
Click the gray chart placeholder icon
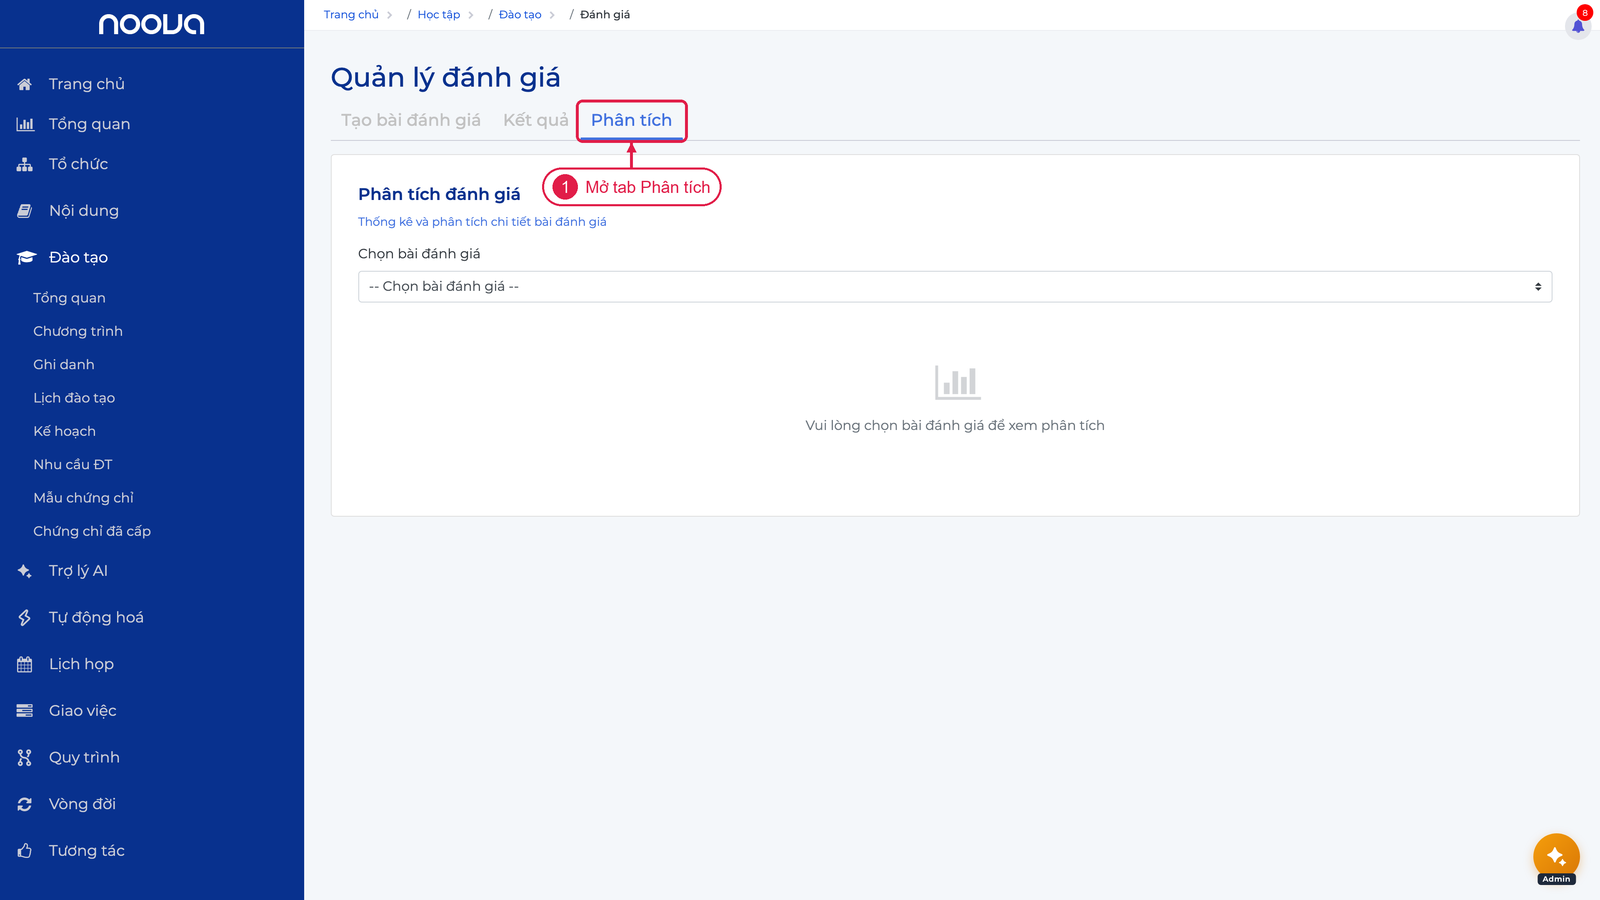pyautogui.click(x=957, y=382)
